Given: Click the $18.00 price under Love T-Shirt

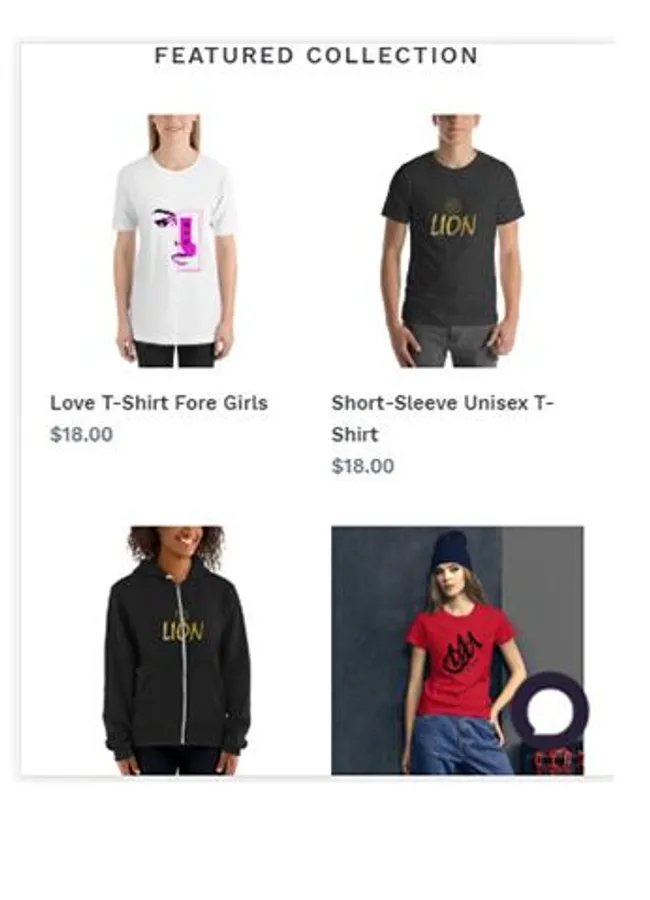Looking at the screenshot, I should pos(82,435).
